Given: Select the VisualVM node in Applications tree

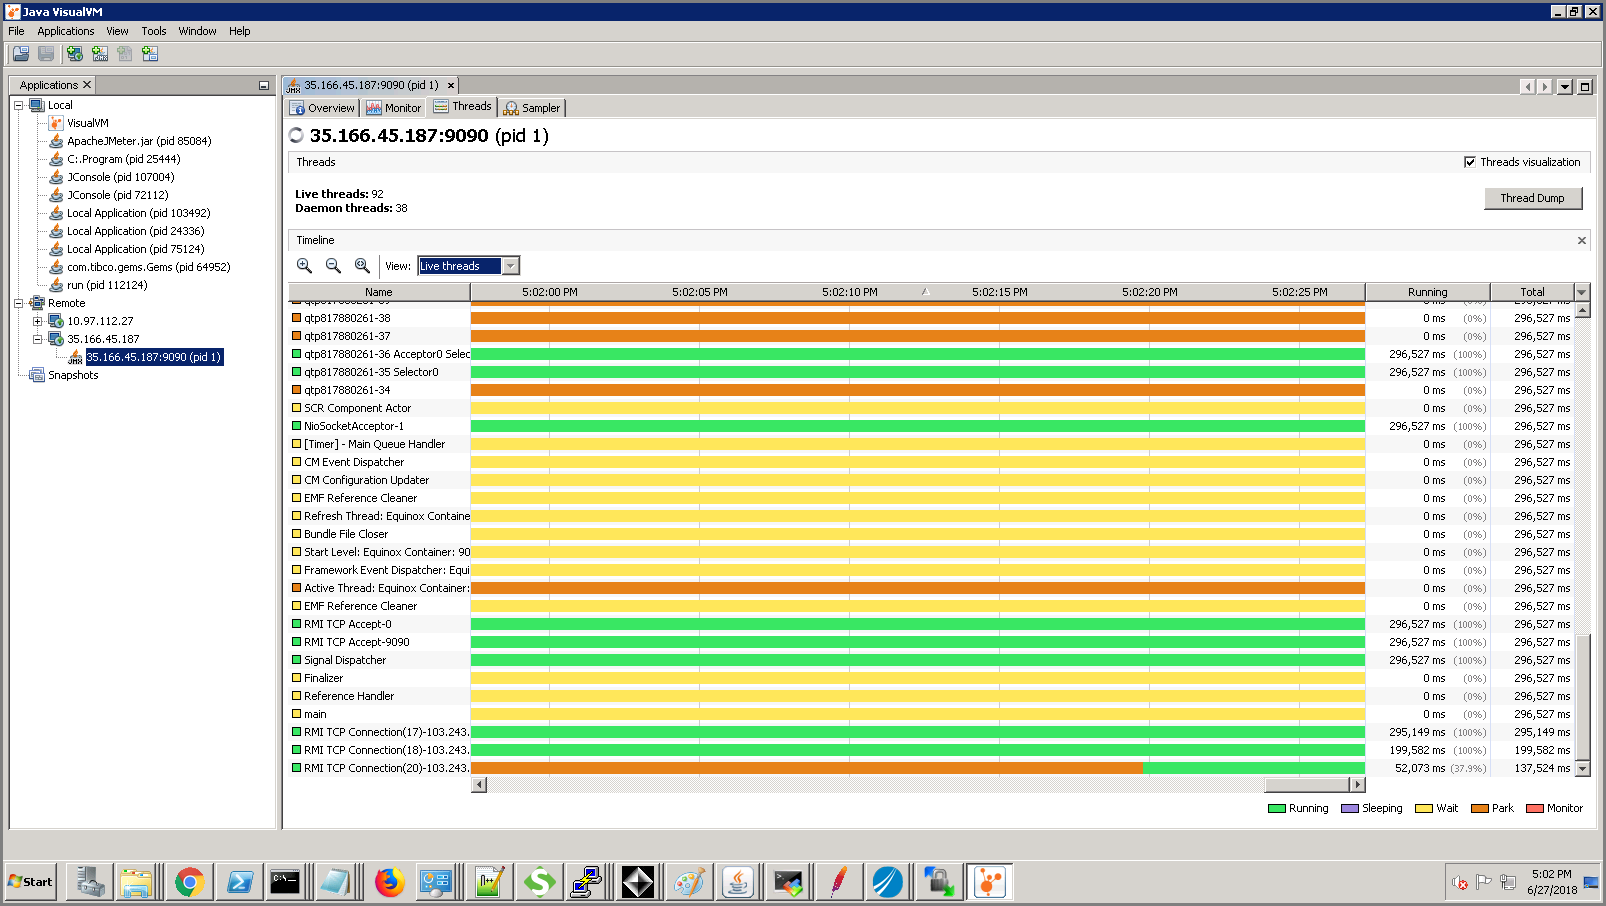Looking at the screenshot, I should pyautogui.click(x=87, y=123).
